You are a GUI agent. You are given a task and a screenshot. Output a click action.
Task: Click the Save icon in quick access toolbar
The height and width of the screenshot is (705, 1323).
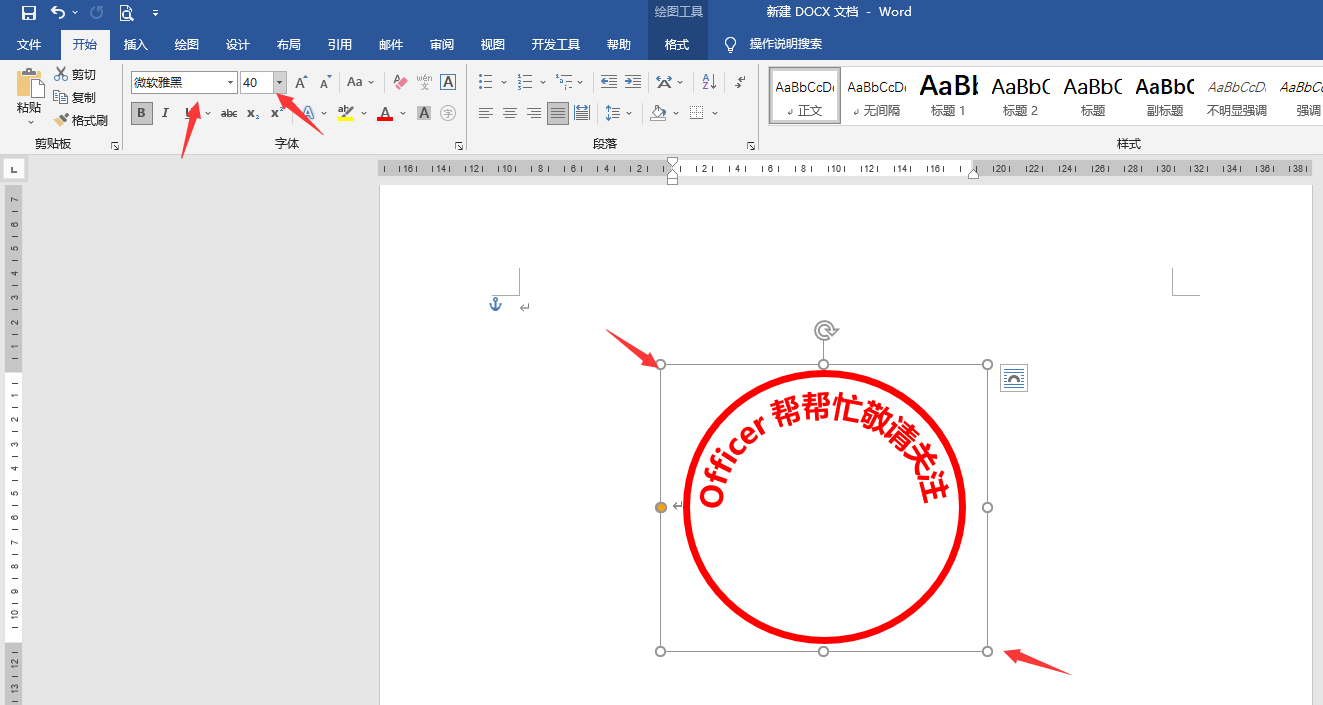[x=28, y=13]
